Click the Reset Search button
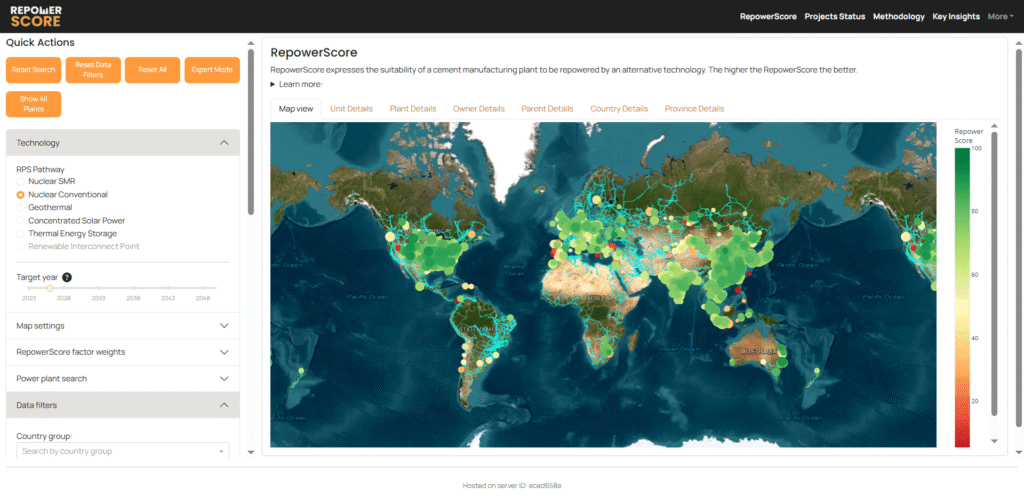 33,70
